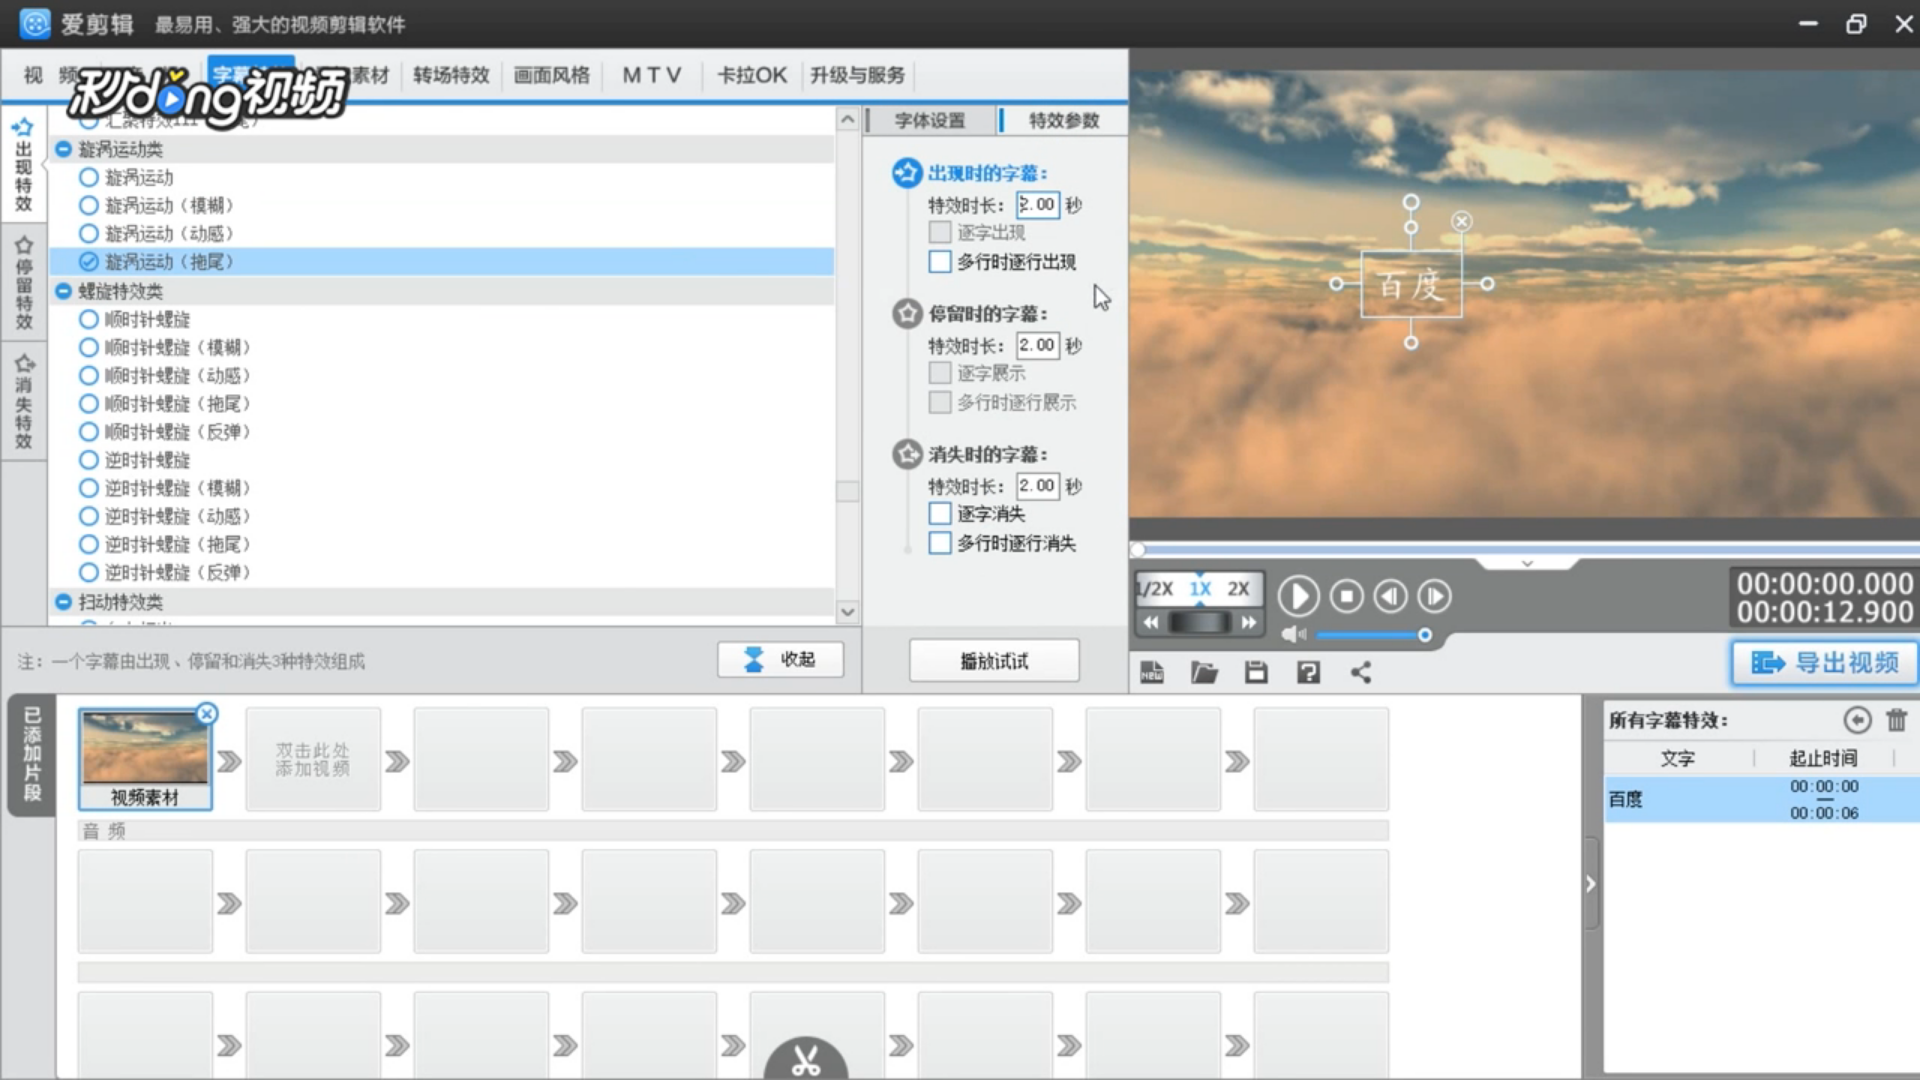Select 旋涡运动 effect radio
This screenshot has width=1920, height=1080.
(x=89, y=177)
